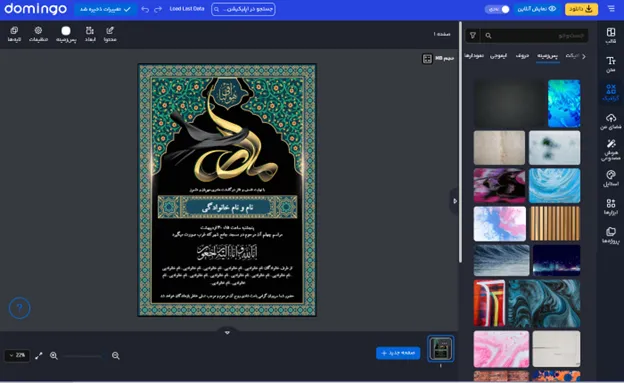The height and width of the screenshot is (383, 624).
Task: Select the dark gray gradient background
Action: click(x=509, y=104)
